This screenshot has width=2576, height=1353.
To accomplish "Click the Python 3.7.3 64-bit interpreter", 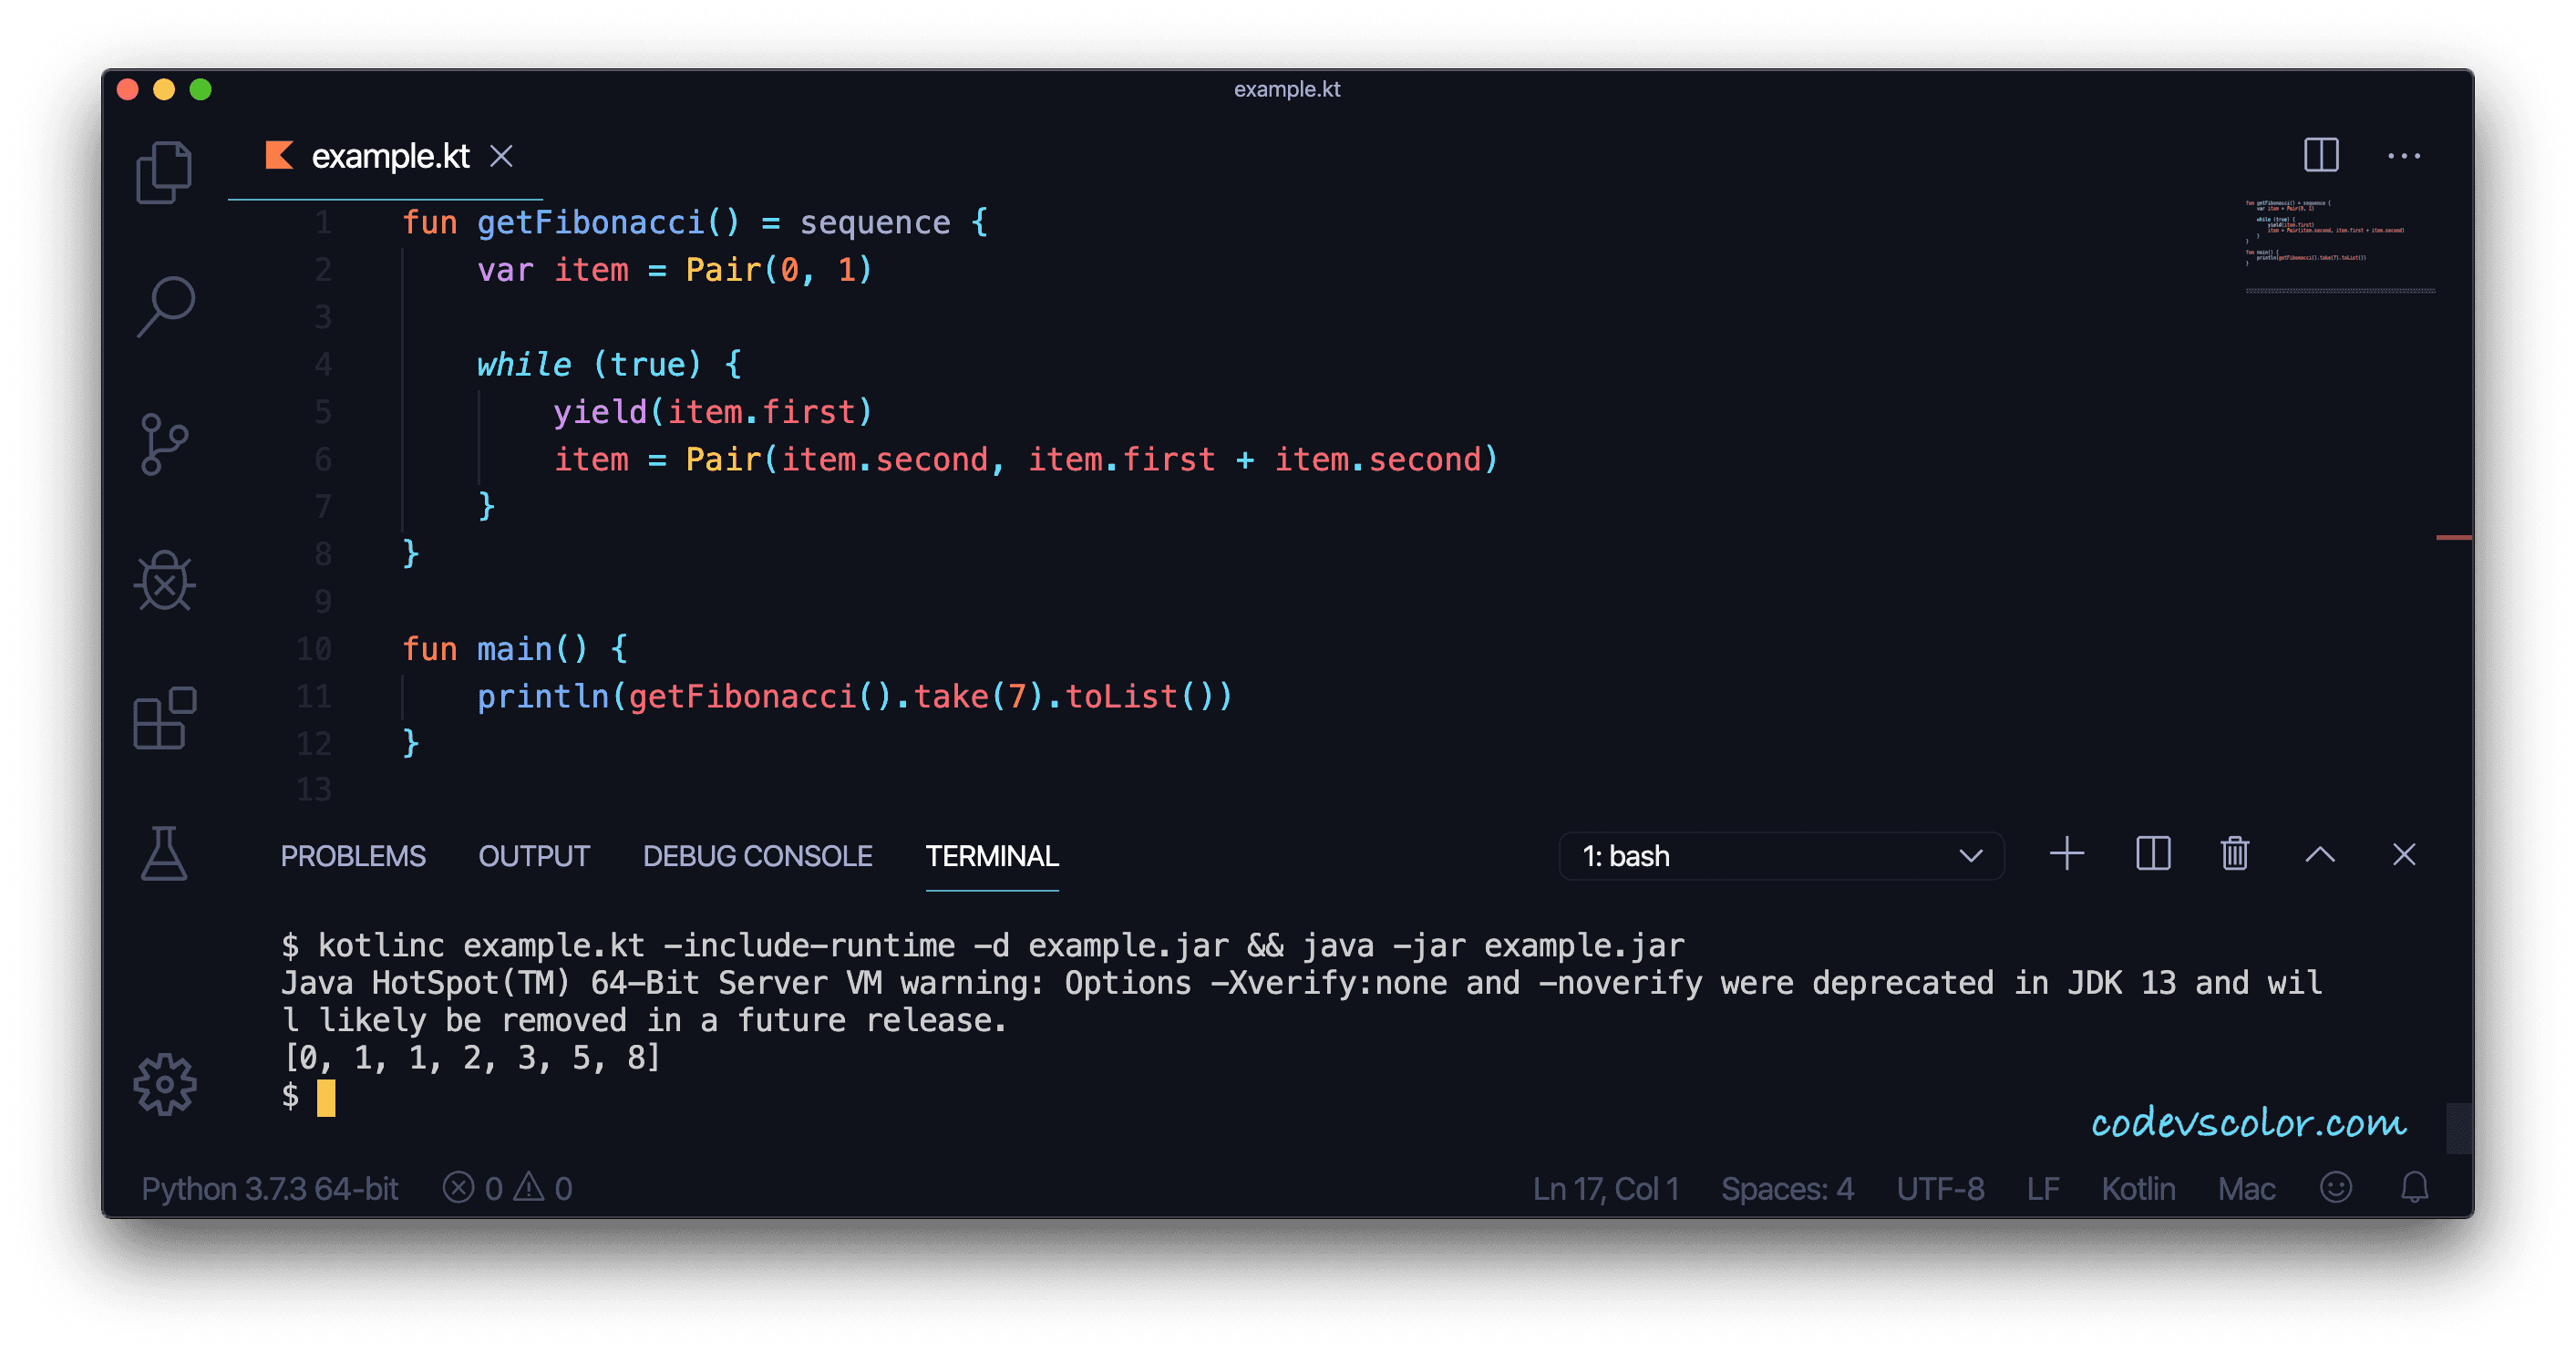I will [269, 1188].
